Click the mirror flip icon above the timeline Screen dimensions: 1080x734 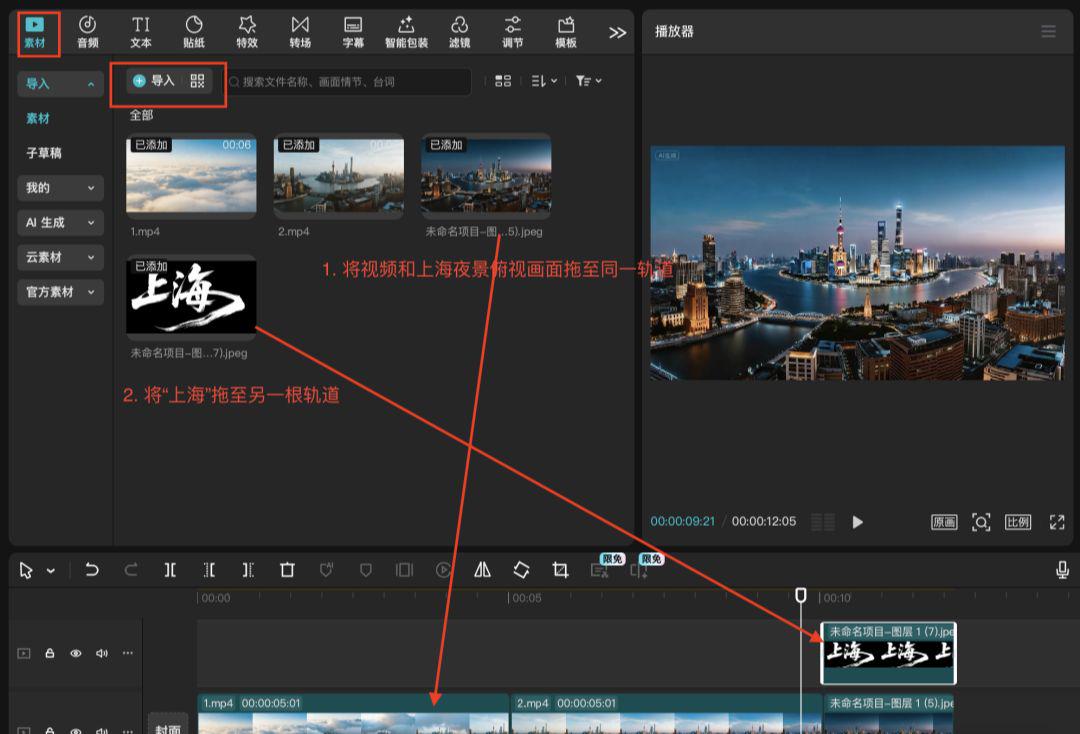(484, 569)
